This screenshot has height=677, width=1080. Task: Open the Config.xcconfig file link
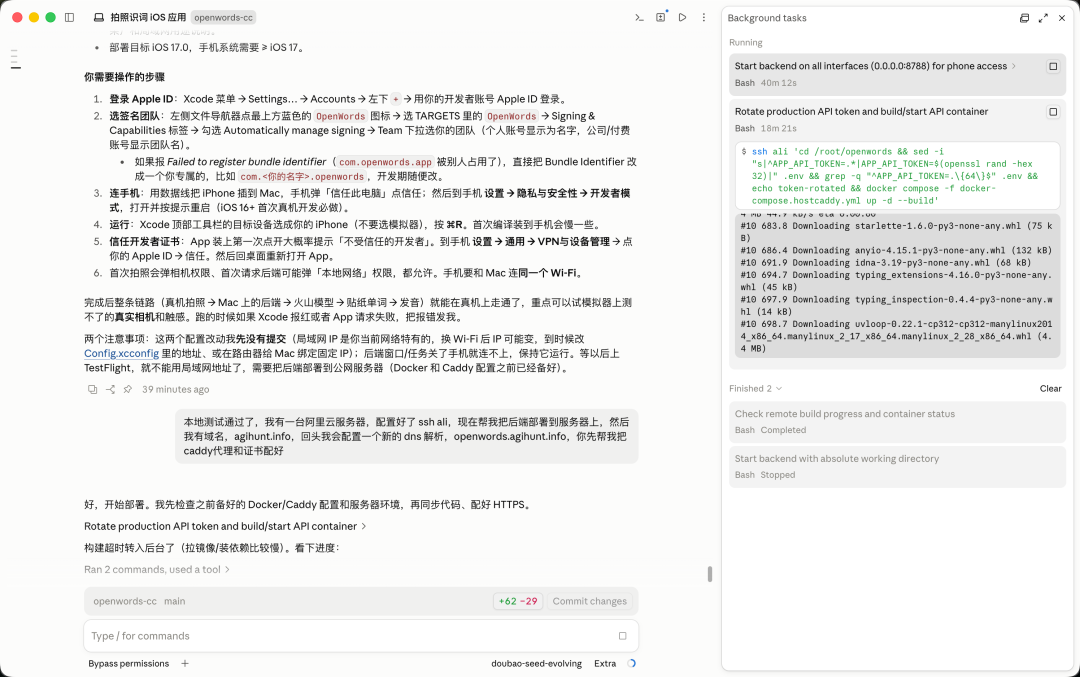121,353
